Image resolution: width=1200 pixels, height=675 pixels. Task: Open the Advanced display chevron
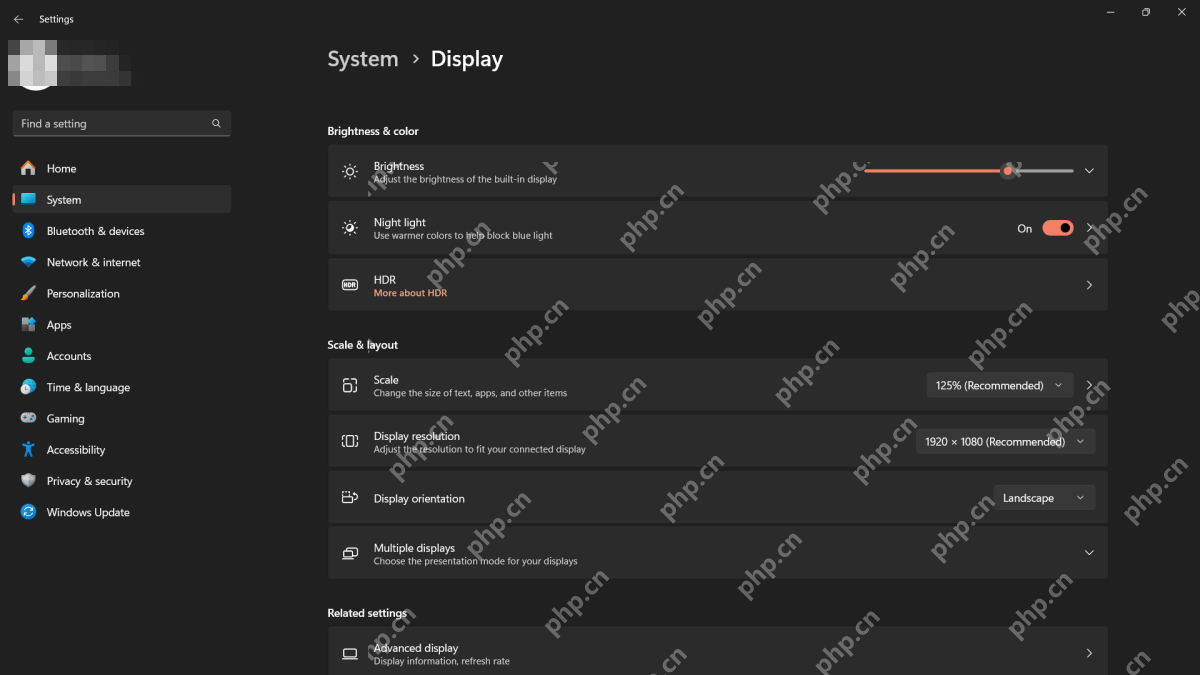pyautogui.click(x=1089, y=653)
